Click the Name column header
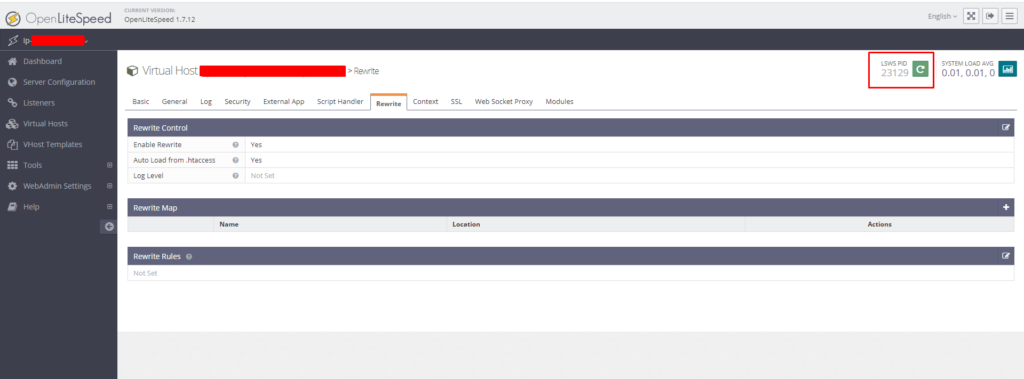This screenshot has height=379, width=1024. pyautogui.click(x=229, y=224)
